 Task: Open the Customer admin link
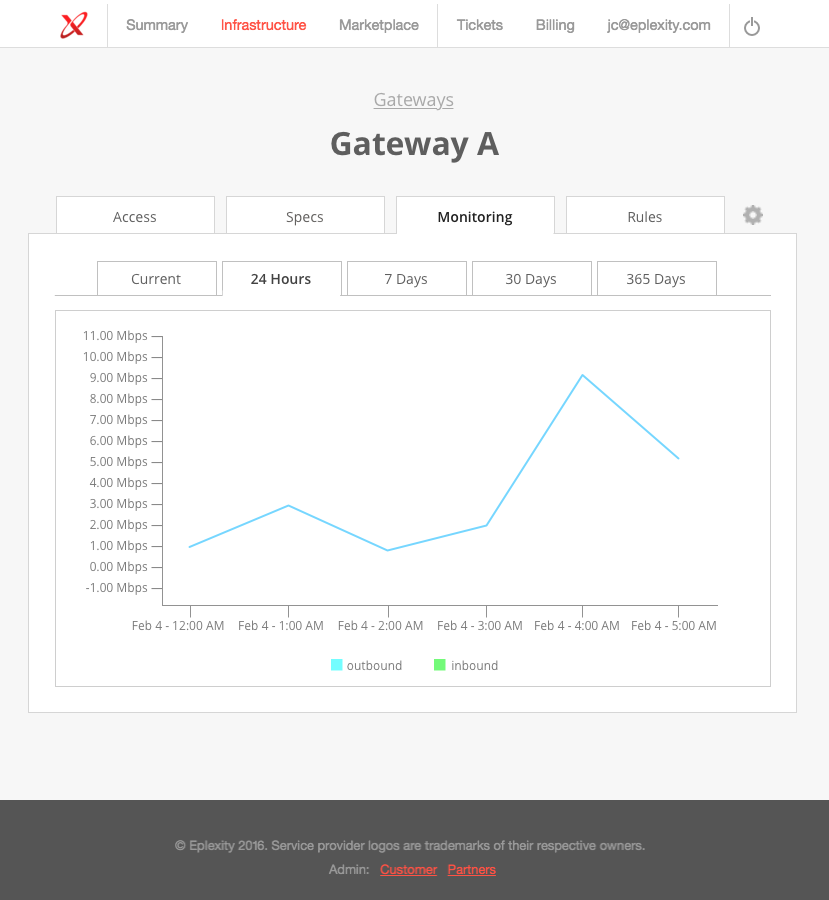408,870
